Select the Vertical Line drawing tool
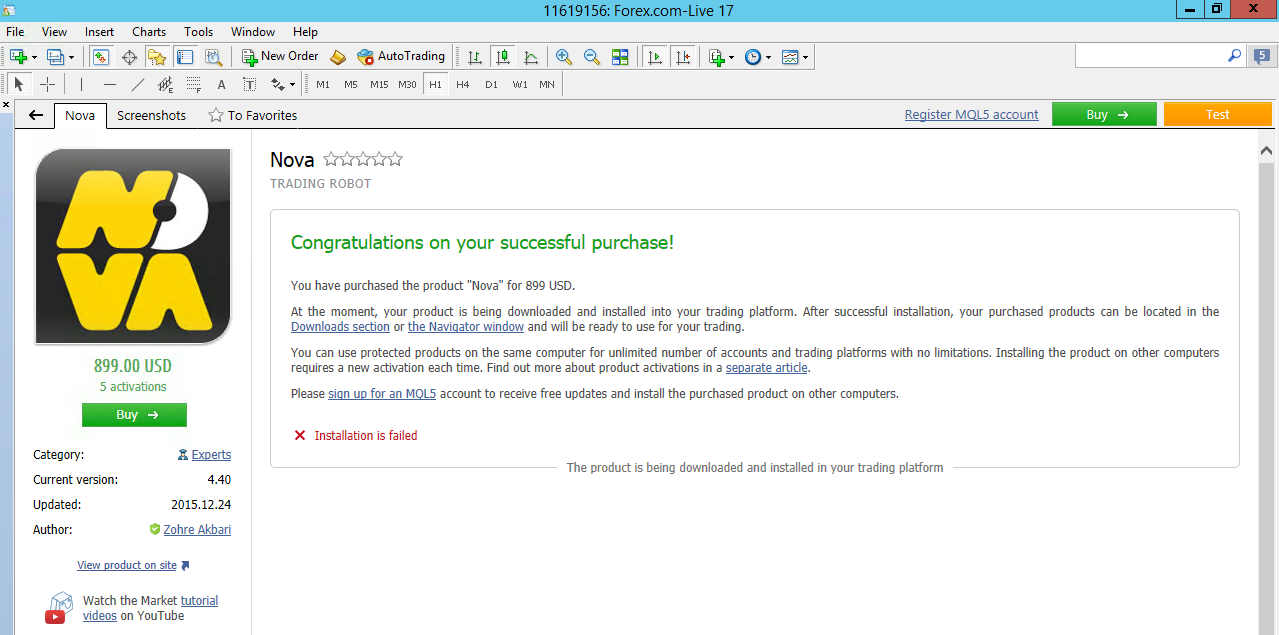1279x635 pixels. [82, 85]
